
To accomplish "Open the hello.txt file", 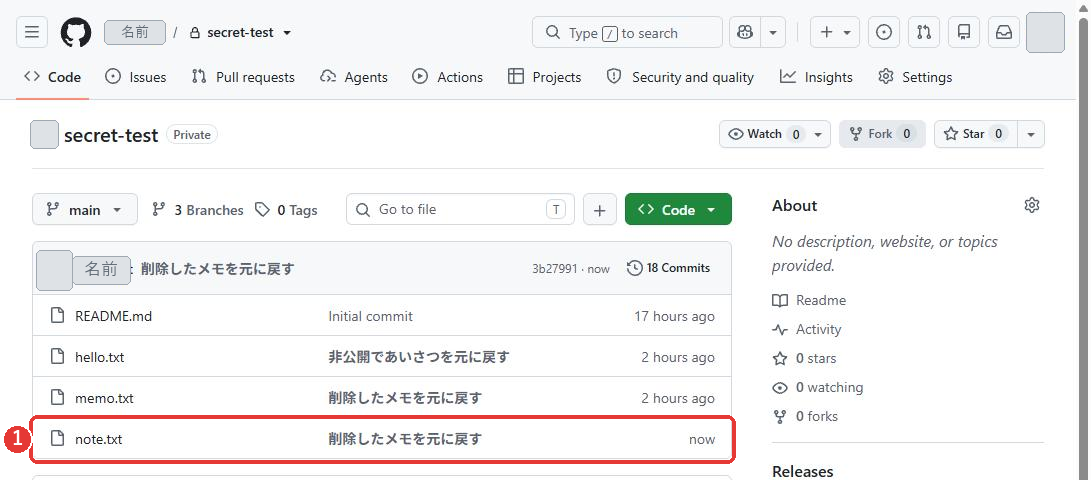I will tap(99, 358).
